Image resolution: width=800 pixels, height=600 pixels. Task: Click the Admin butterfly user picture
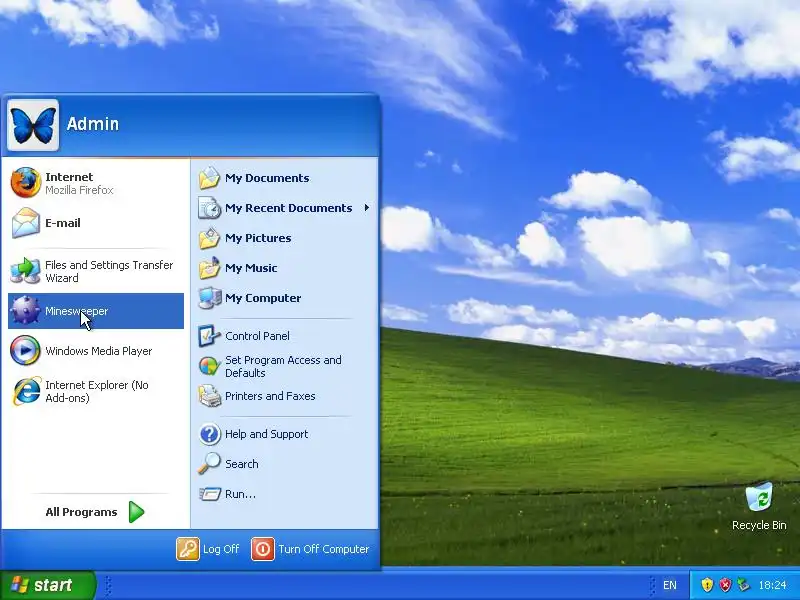pos(33,125)
